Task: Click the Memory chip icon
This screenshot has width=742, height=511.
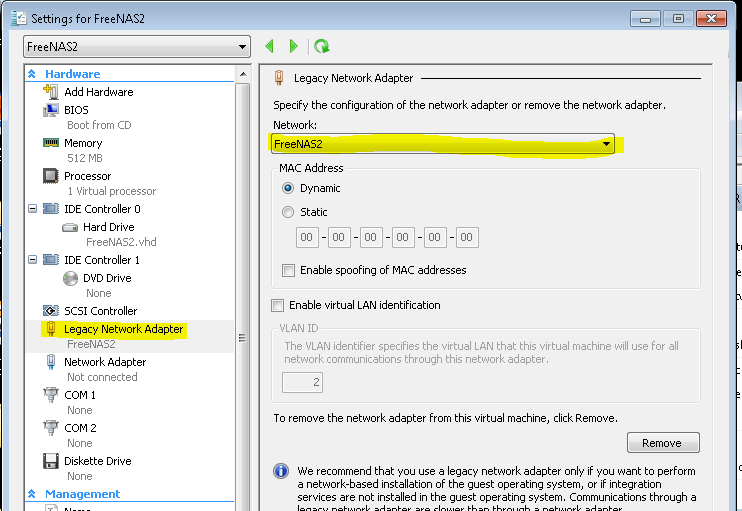Action: coord(51,142)
